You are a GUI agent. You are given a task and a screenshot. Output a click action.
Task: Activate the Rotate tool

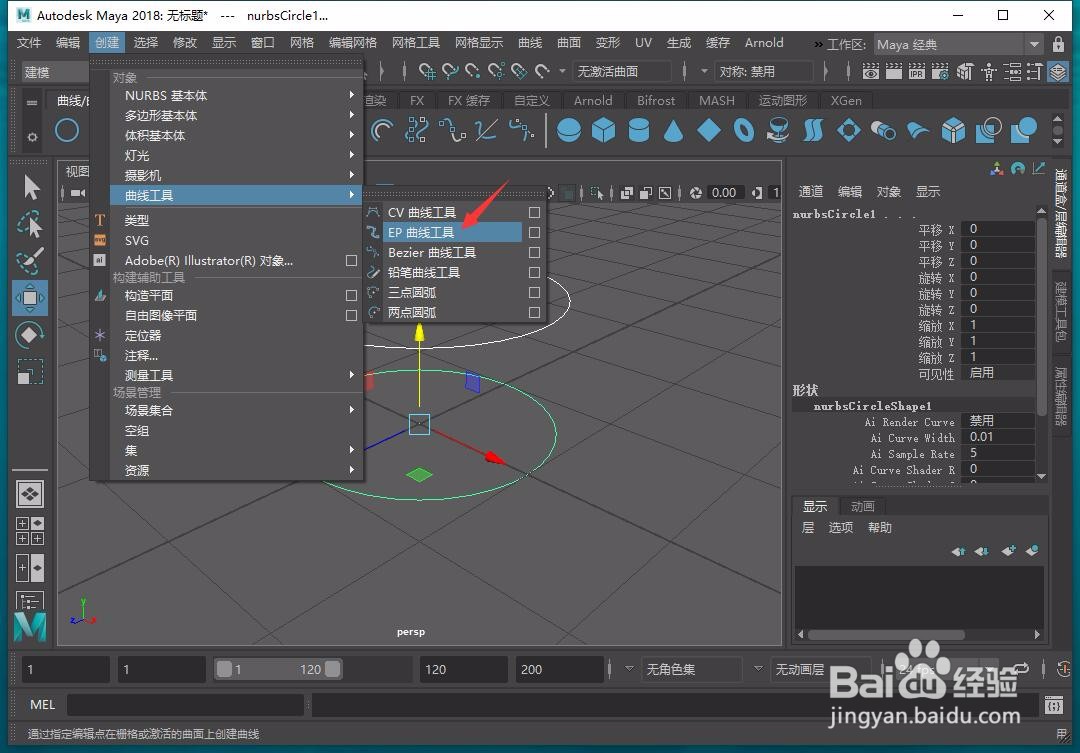[x=30, y=335]
